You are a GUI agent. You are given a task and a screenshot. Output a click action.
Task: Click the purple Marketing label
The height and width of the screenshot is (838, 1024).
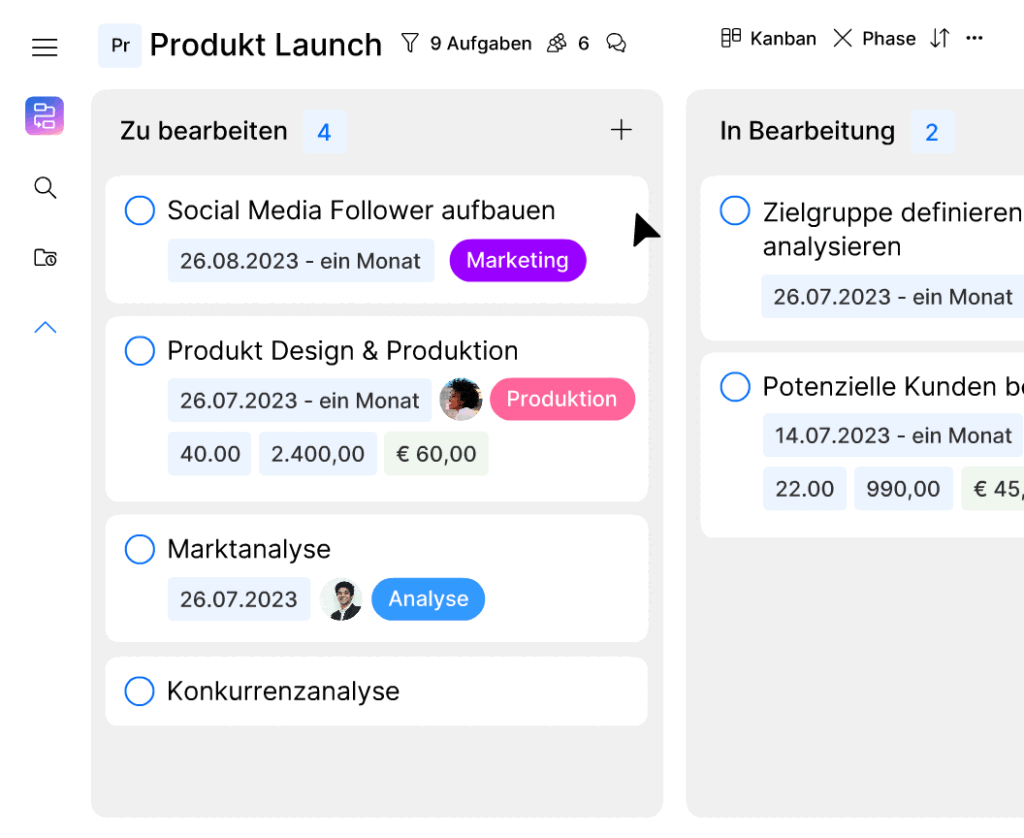(x=517, y=260)
